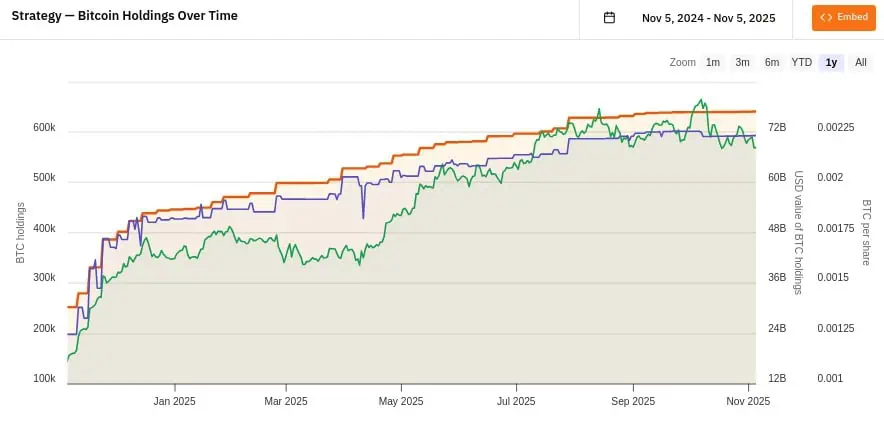Screen dimensions: 884x423
Task: Choose the YTD zoom option
Action: 802,62
